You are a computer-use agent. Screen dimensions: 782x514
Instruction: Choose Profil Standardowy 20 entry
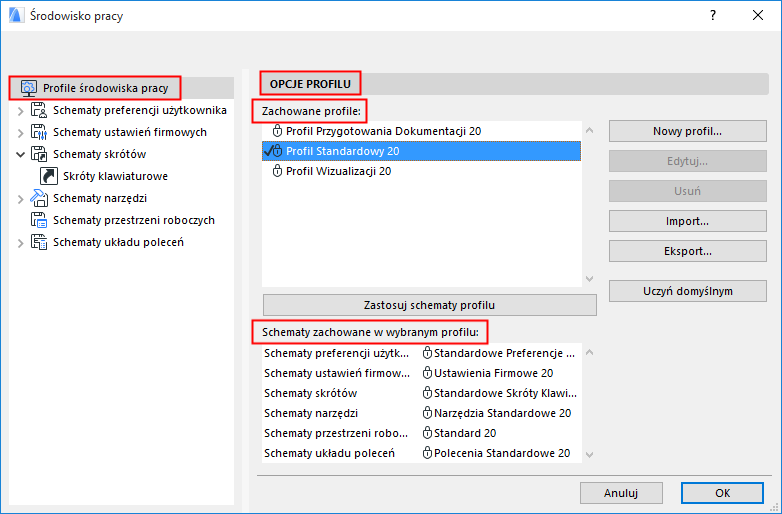pos(342,151)
